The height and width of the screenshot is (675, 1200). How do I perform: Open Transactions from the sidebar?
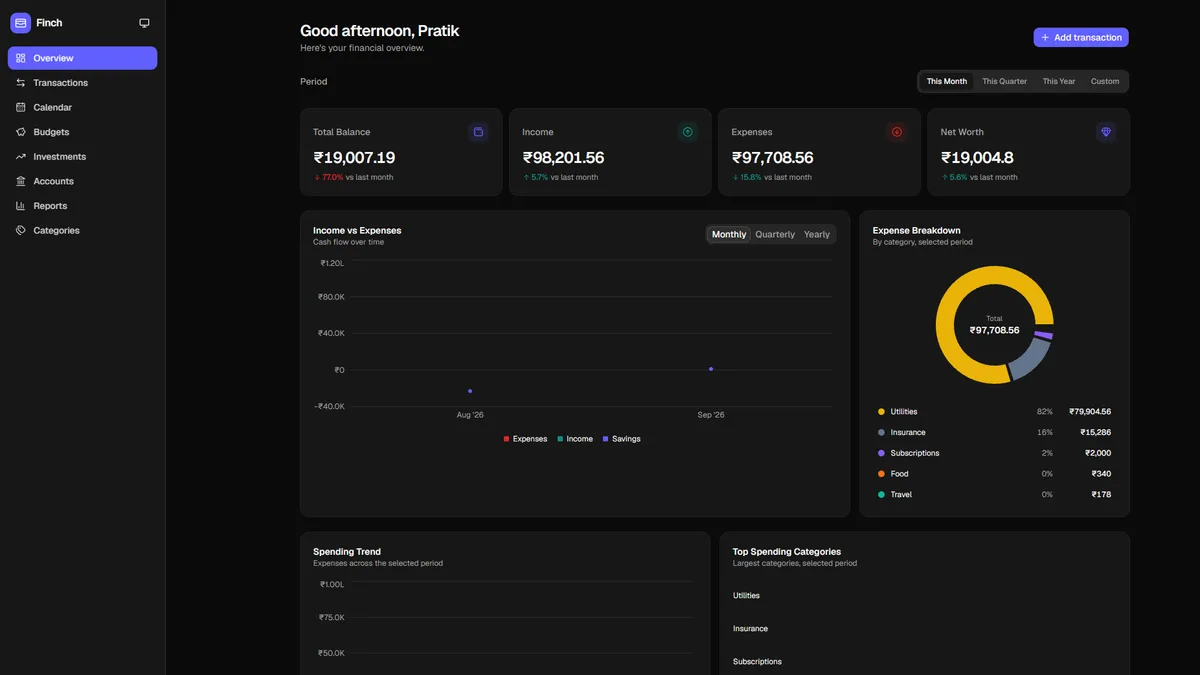click(x=82, y=83)
